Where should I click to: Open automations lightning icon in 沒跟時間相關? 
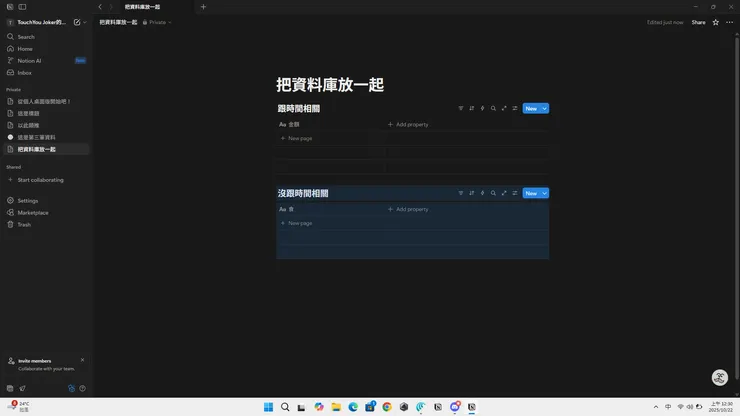click(x=482, y=193)
